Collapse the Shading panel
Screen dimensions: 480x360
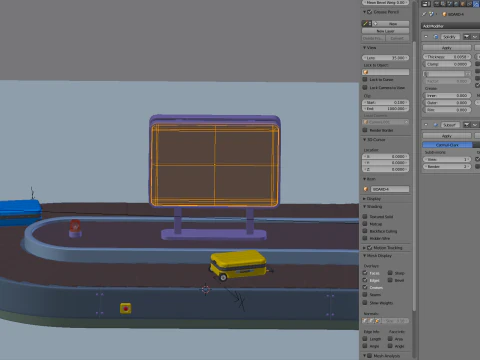pyautogui.click(x=364, y=207)
